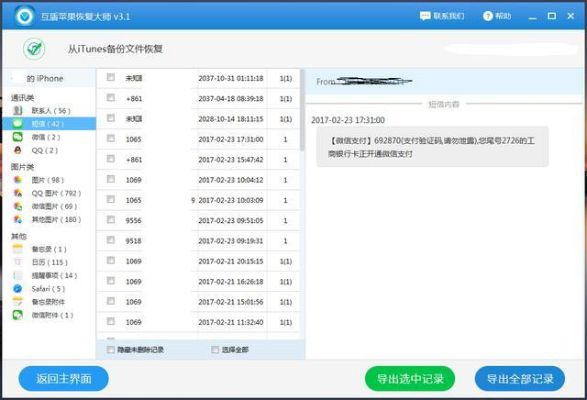
Task: Click the app logo icon in title bar
Action: coord(25,16)
